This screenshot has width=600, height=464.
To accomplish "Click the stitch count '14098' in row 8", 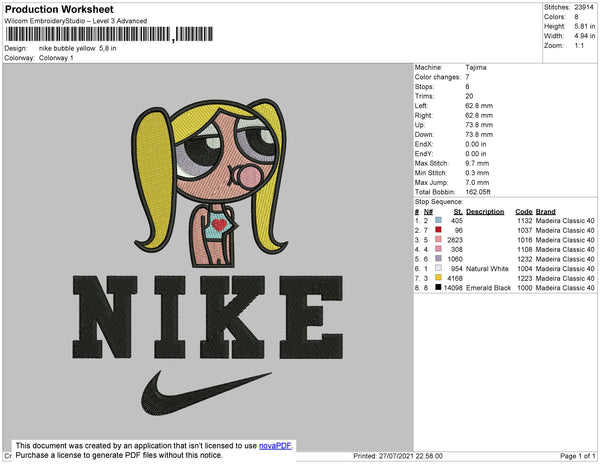I will coord(453,288).
